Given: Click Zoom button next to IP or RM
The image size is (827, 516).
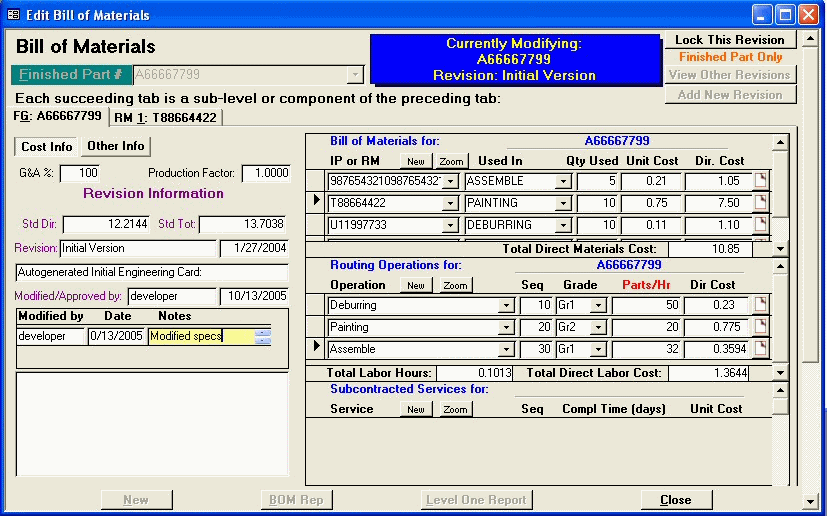Looking at the screenshot, I should [451, 161].
